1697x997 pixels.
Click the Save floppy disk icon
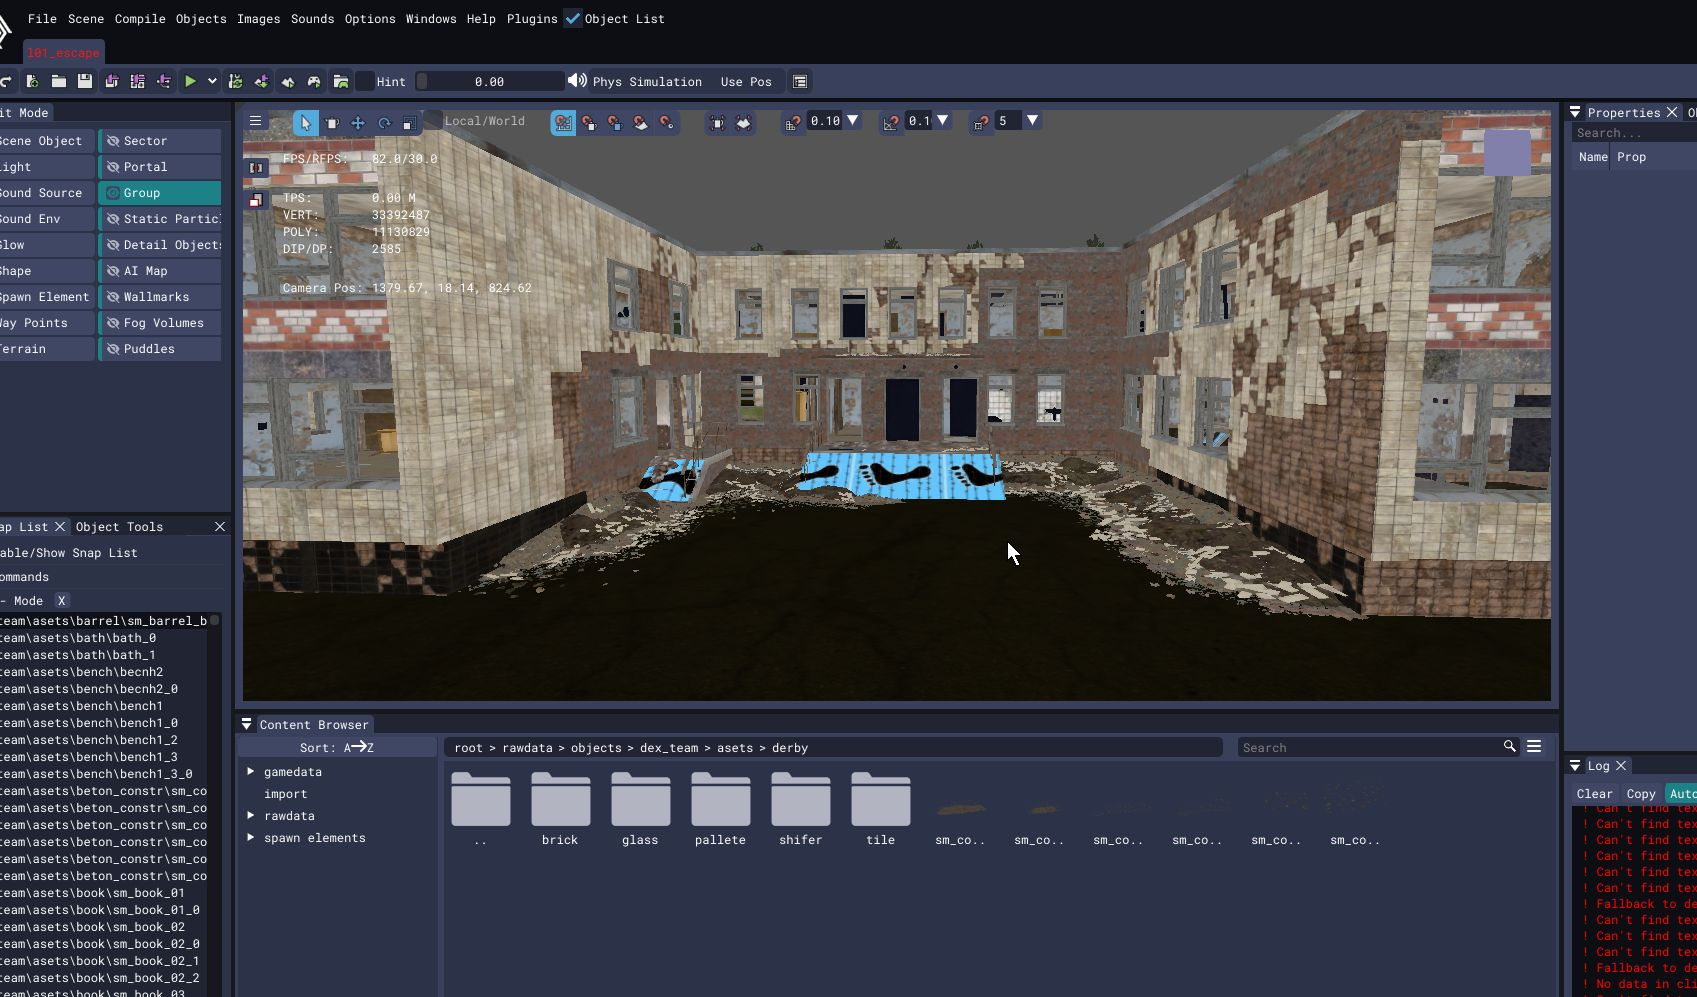click(85, 82)
